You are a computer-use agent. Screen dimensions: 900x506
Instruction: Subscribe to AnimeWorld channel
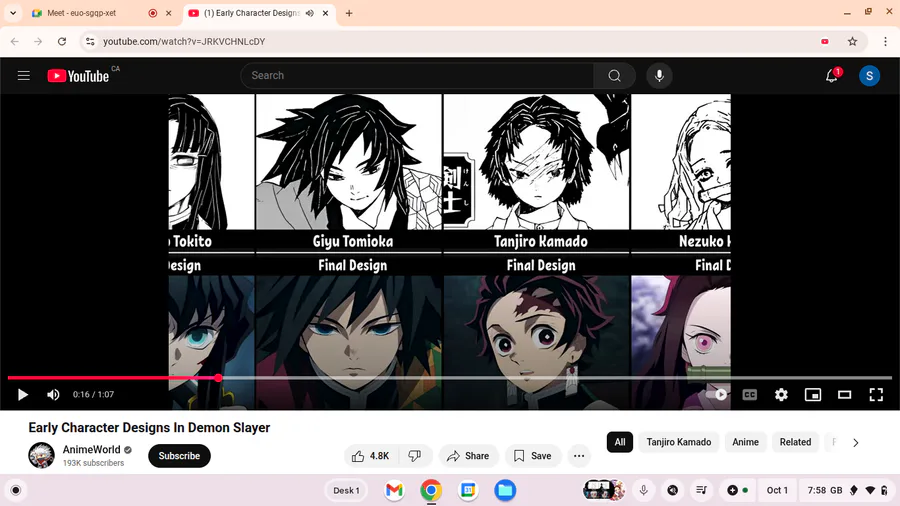[x=179, y=456]
